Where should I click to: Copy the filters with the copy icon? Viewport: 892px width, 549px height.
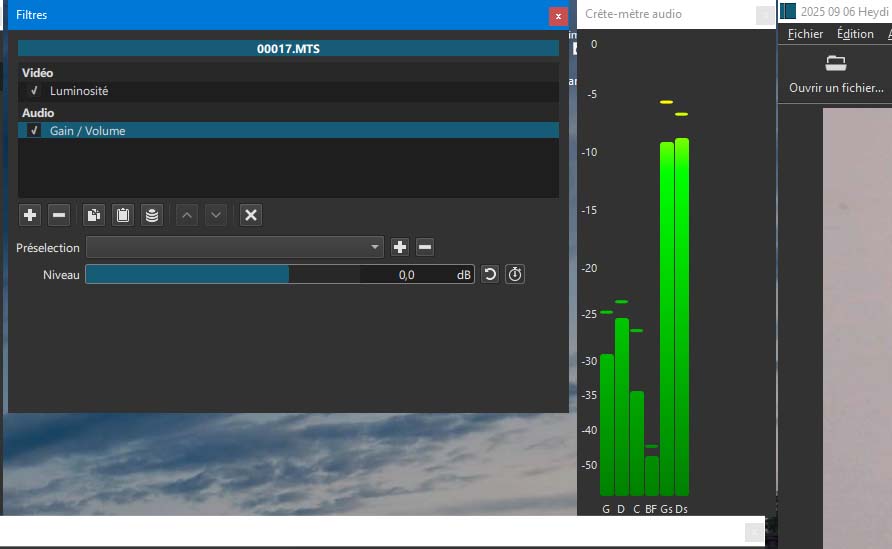point(93,215)
